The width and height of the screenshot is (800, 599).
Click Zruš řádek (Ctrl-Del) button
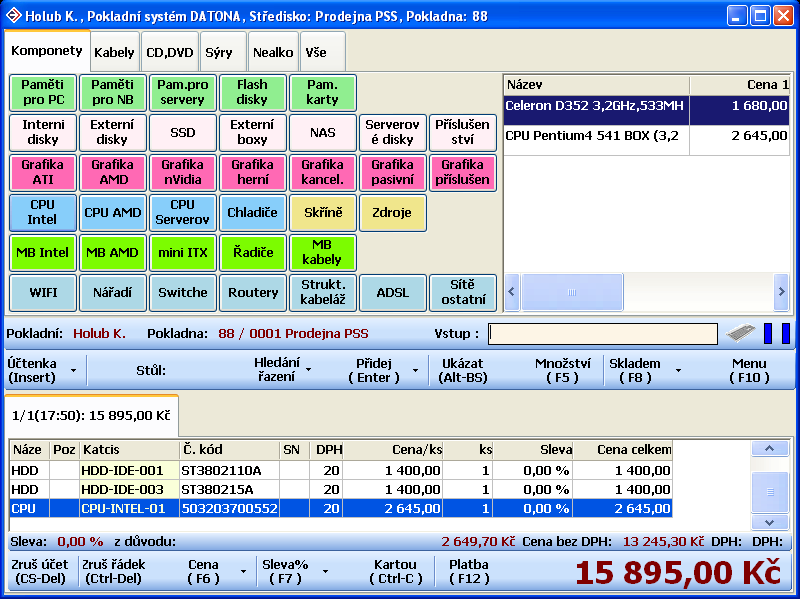coord(113,571)
